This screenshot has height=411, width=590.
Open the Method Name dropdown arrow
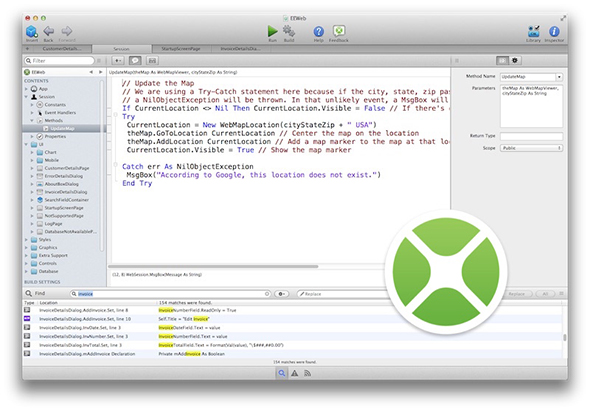[x=559, y=77]
